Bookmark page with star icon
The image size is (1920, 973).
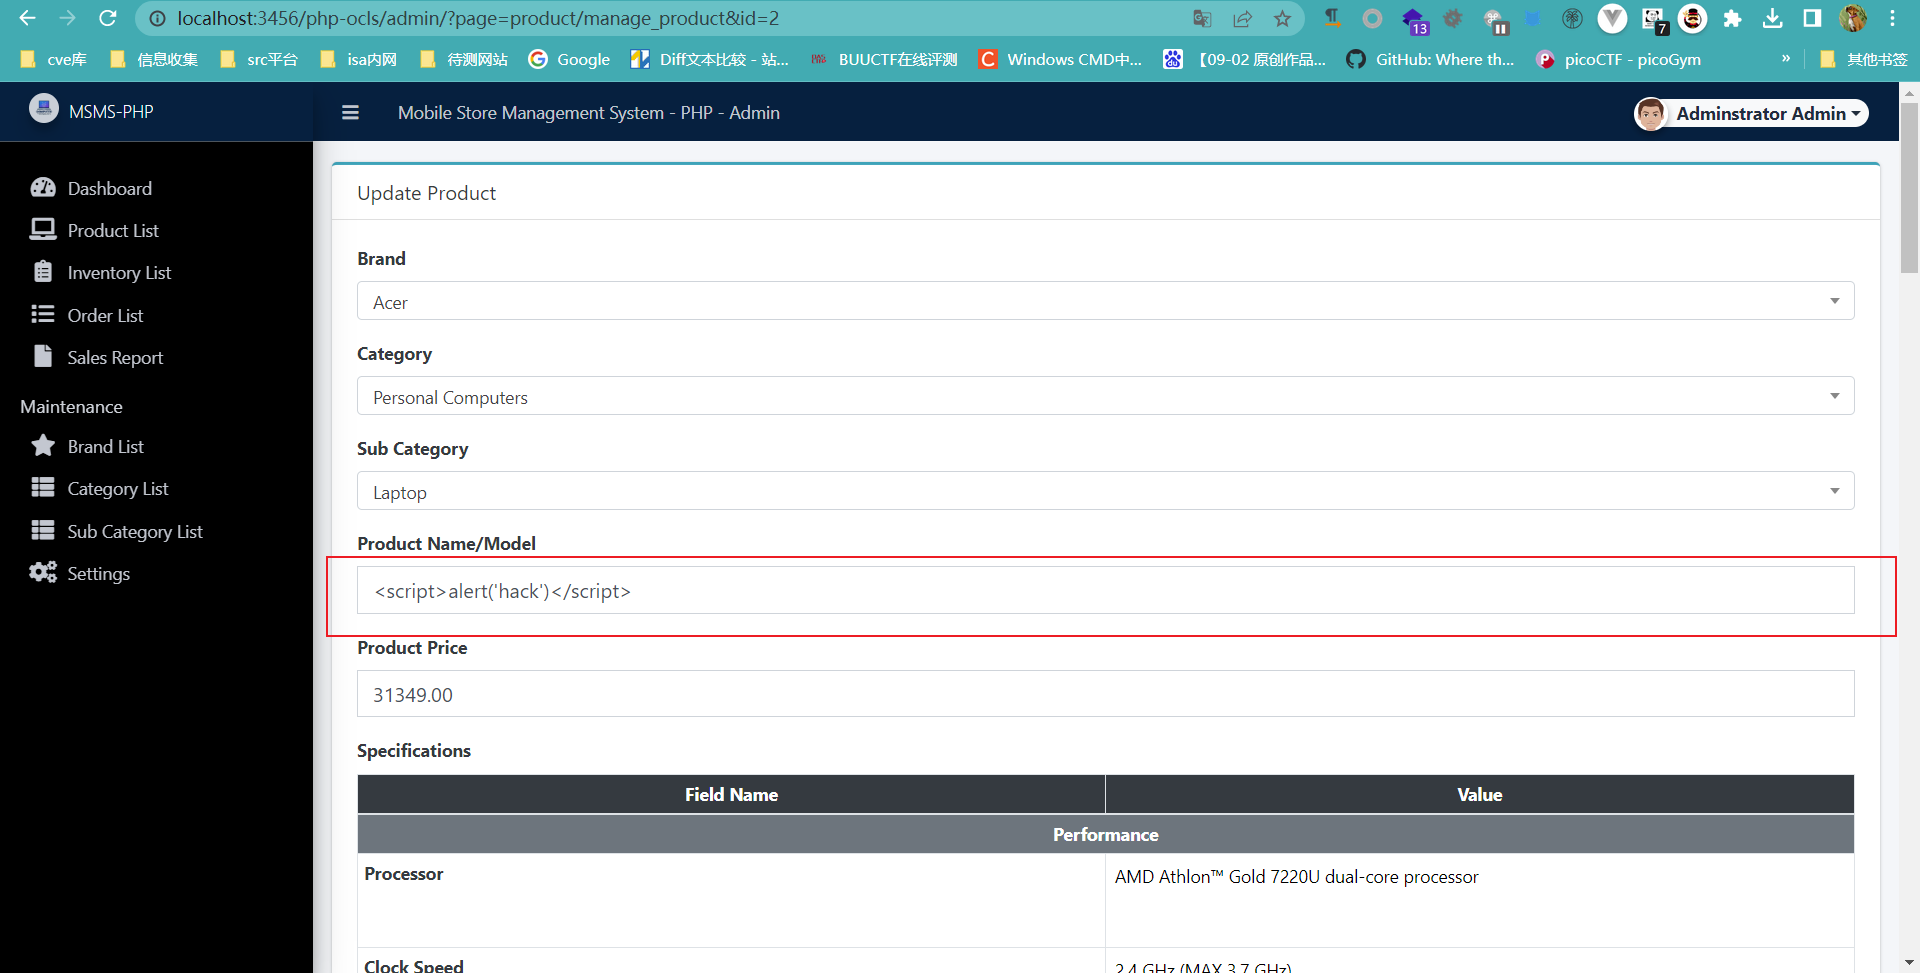point(1282,19)
